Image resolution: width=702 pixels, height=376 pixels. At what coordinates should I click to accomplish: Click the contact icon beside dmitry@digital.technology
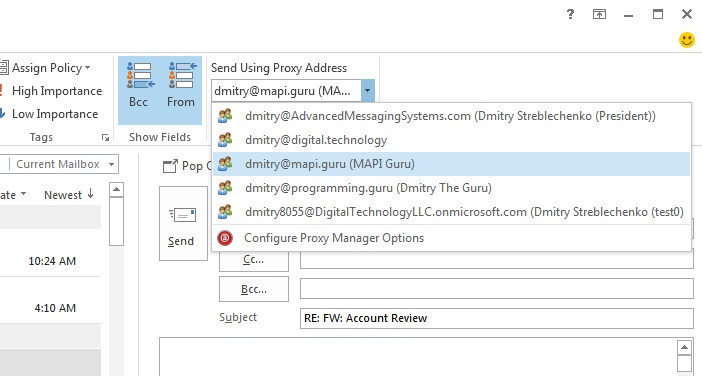(225, 140)
